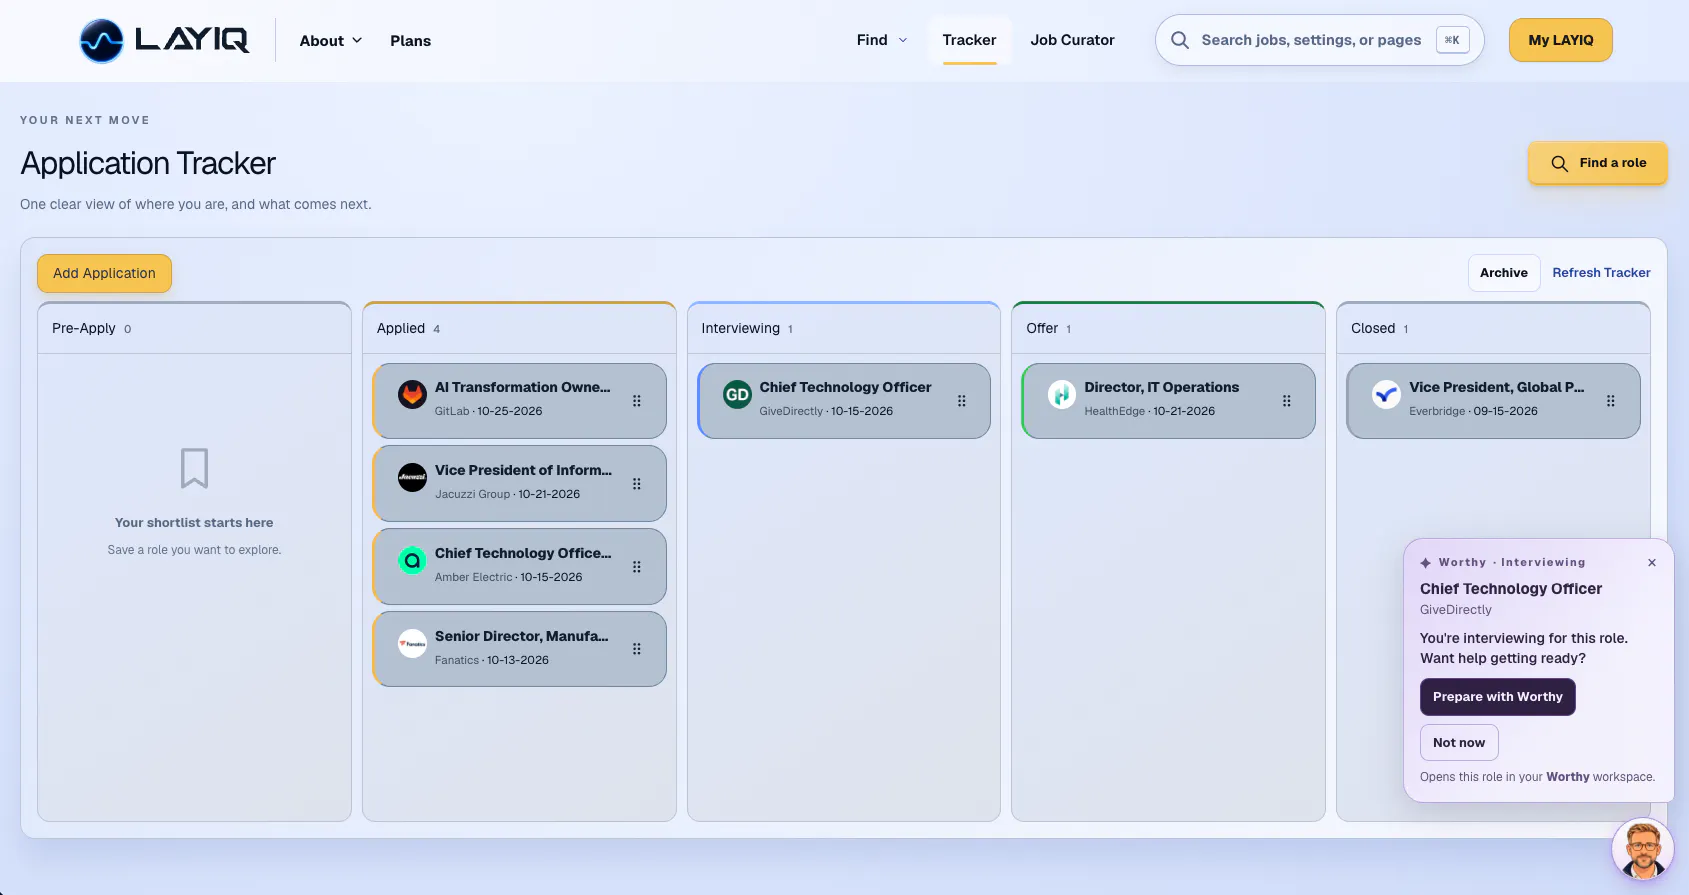The height and width of the screenshot is (895, 1689).
Task: Click Prepare with Worthy button
Action: click(x=1497, y=697)
